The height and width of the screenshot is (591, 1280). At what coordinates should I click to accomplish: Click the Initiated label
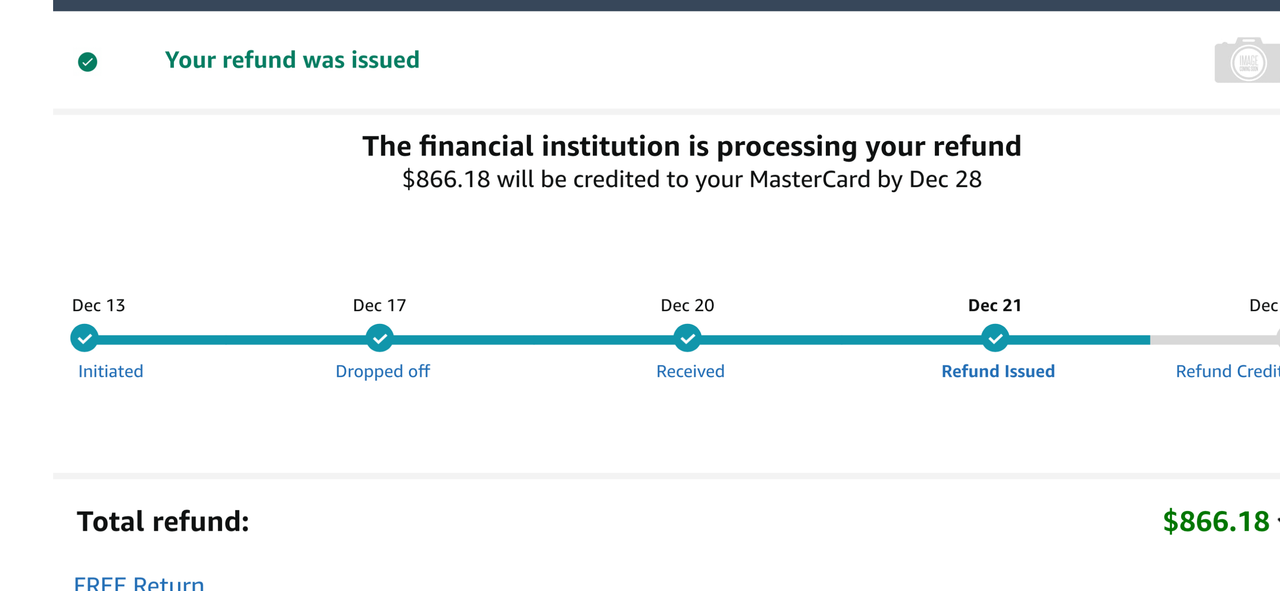111,371
